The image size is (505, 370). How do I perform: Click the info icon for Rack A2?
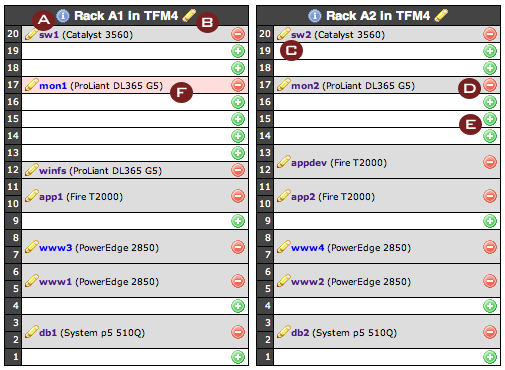click(315, 16)
